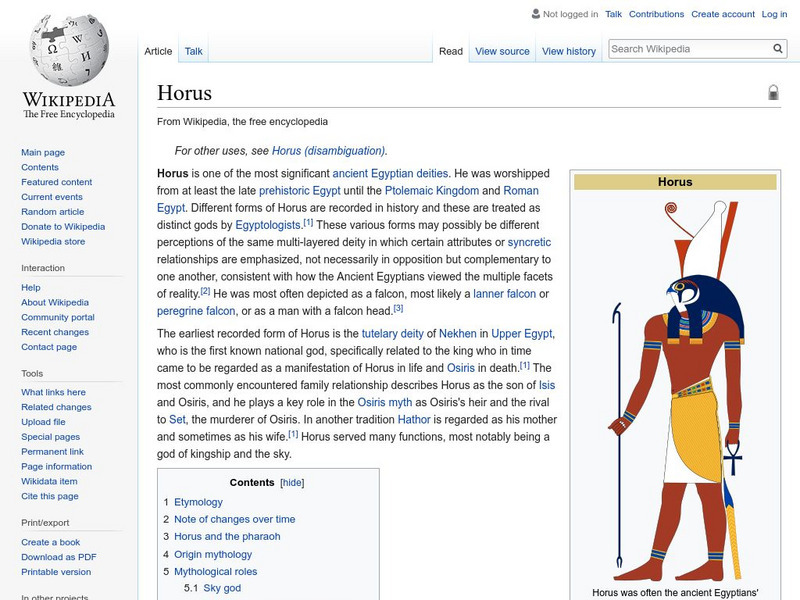800x600 pixels.
Task: Click Download as PDF
Action: [59, 557]
